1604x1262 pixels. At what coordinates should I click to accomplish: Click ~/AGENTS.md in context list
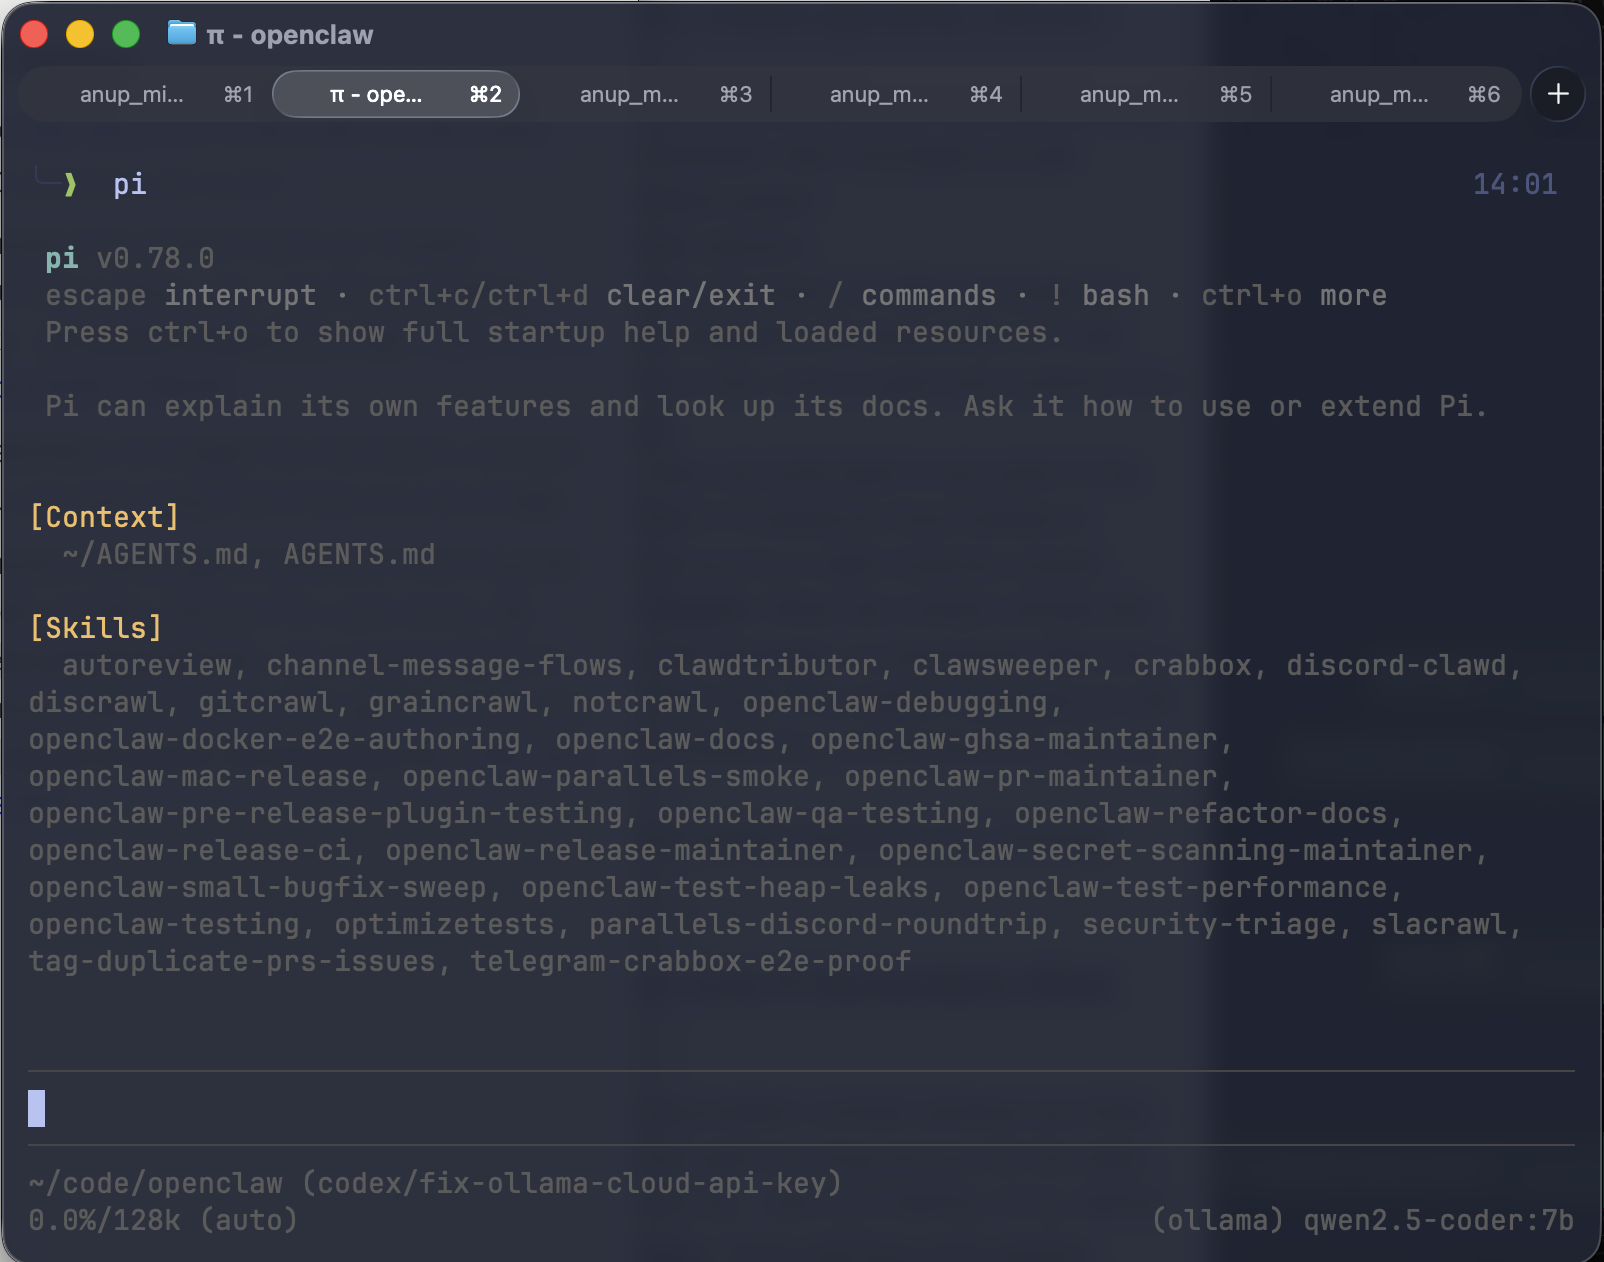155,554
